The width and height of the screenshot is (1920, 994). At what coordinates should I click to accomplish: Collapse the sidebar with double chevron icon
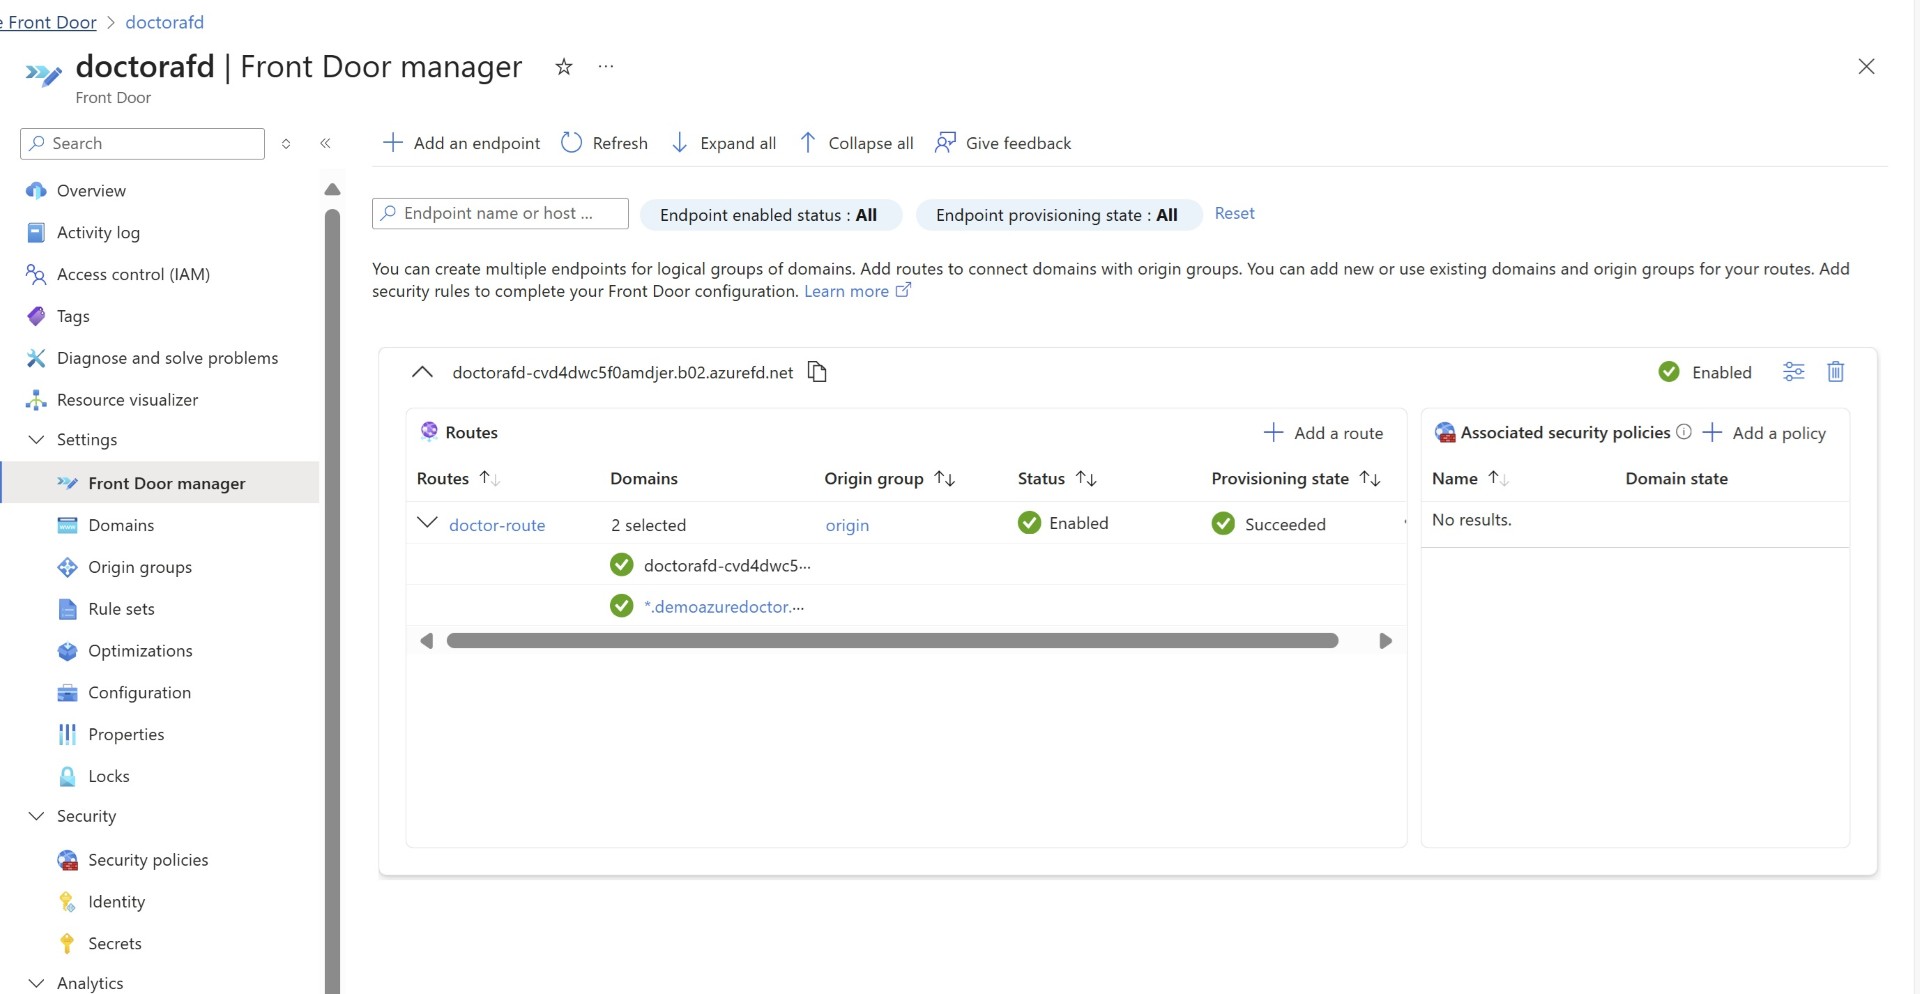click(x=325, y=144)
